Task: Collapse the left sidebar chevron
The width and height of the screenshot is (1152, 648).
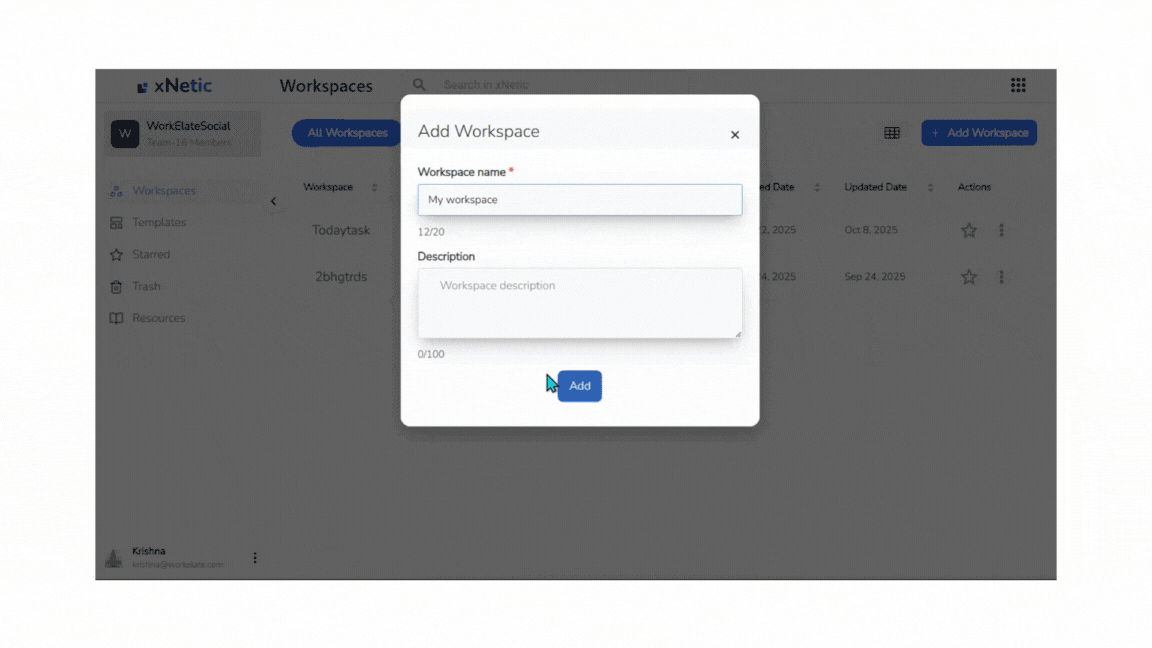Action: (x=273, y=201)
